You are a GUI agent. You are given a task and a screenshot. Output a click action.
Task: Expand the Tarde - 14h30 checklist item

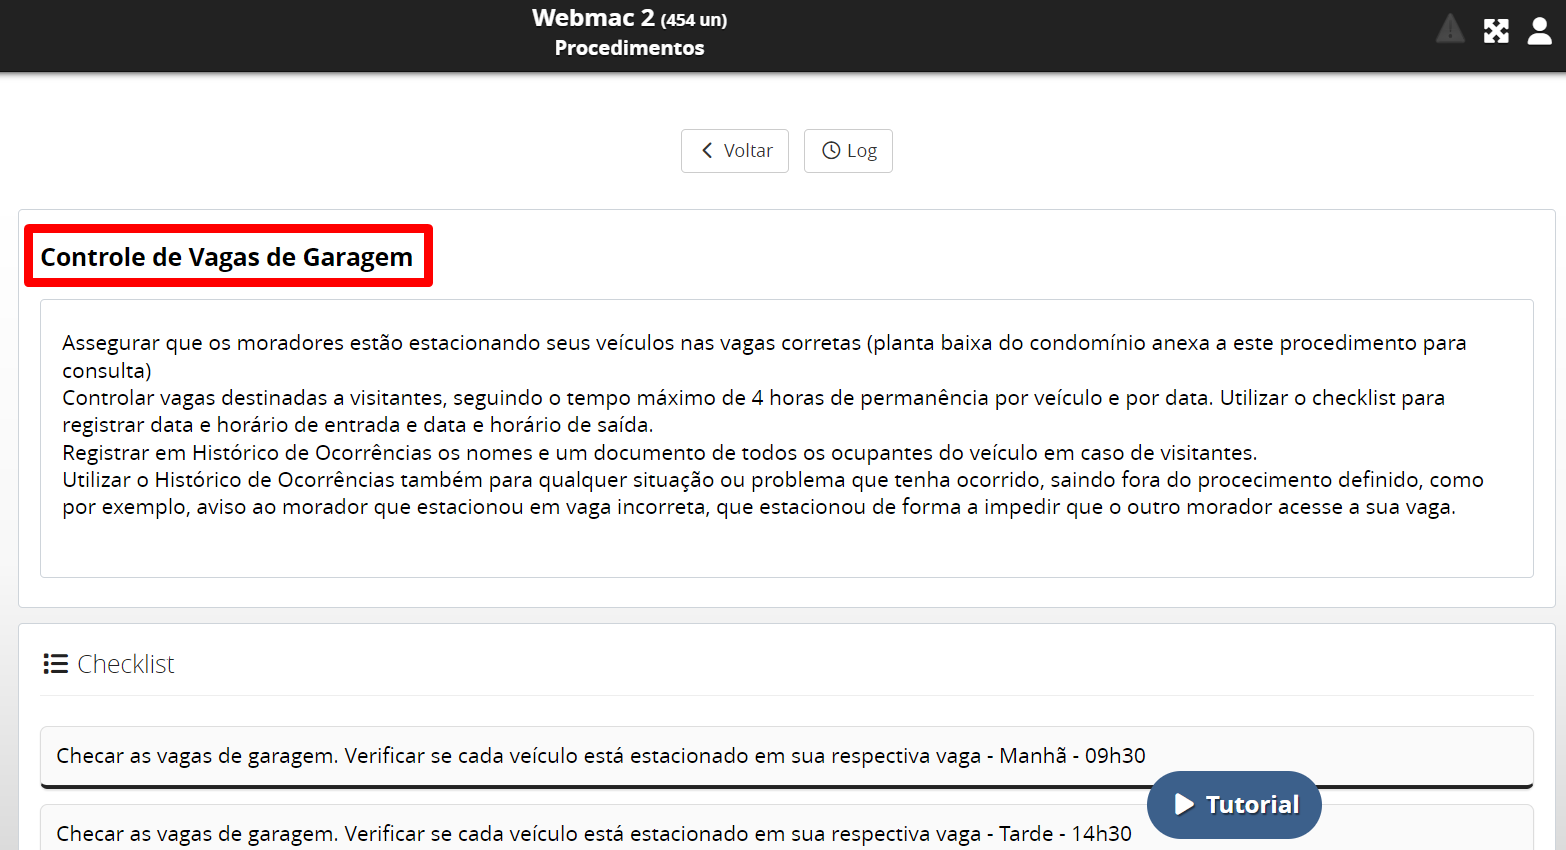[x=594, y=833]
